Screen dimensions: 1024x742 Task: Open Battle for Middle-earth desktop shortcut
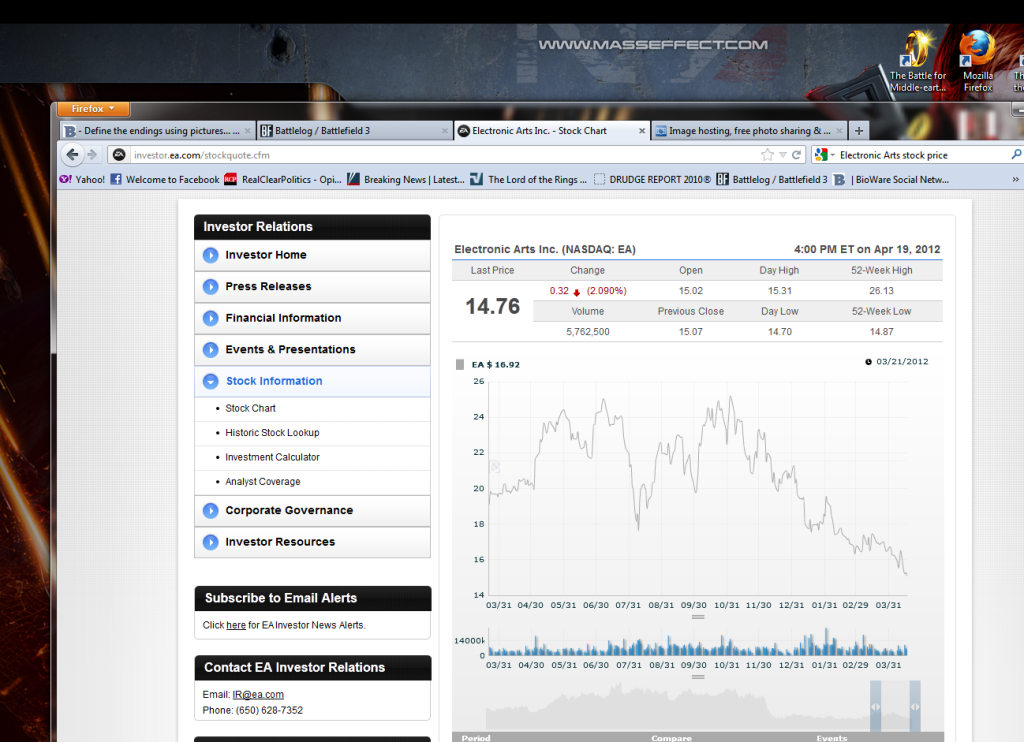[x=917, y=60]
